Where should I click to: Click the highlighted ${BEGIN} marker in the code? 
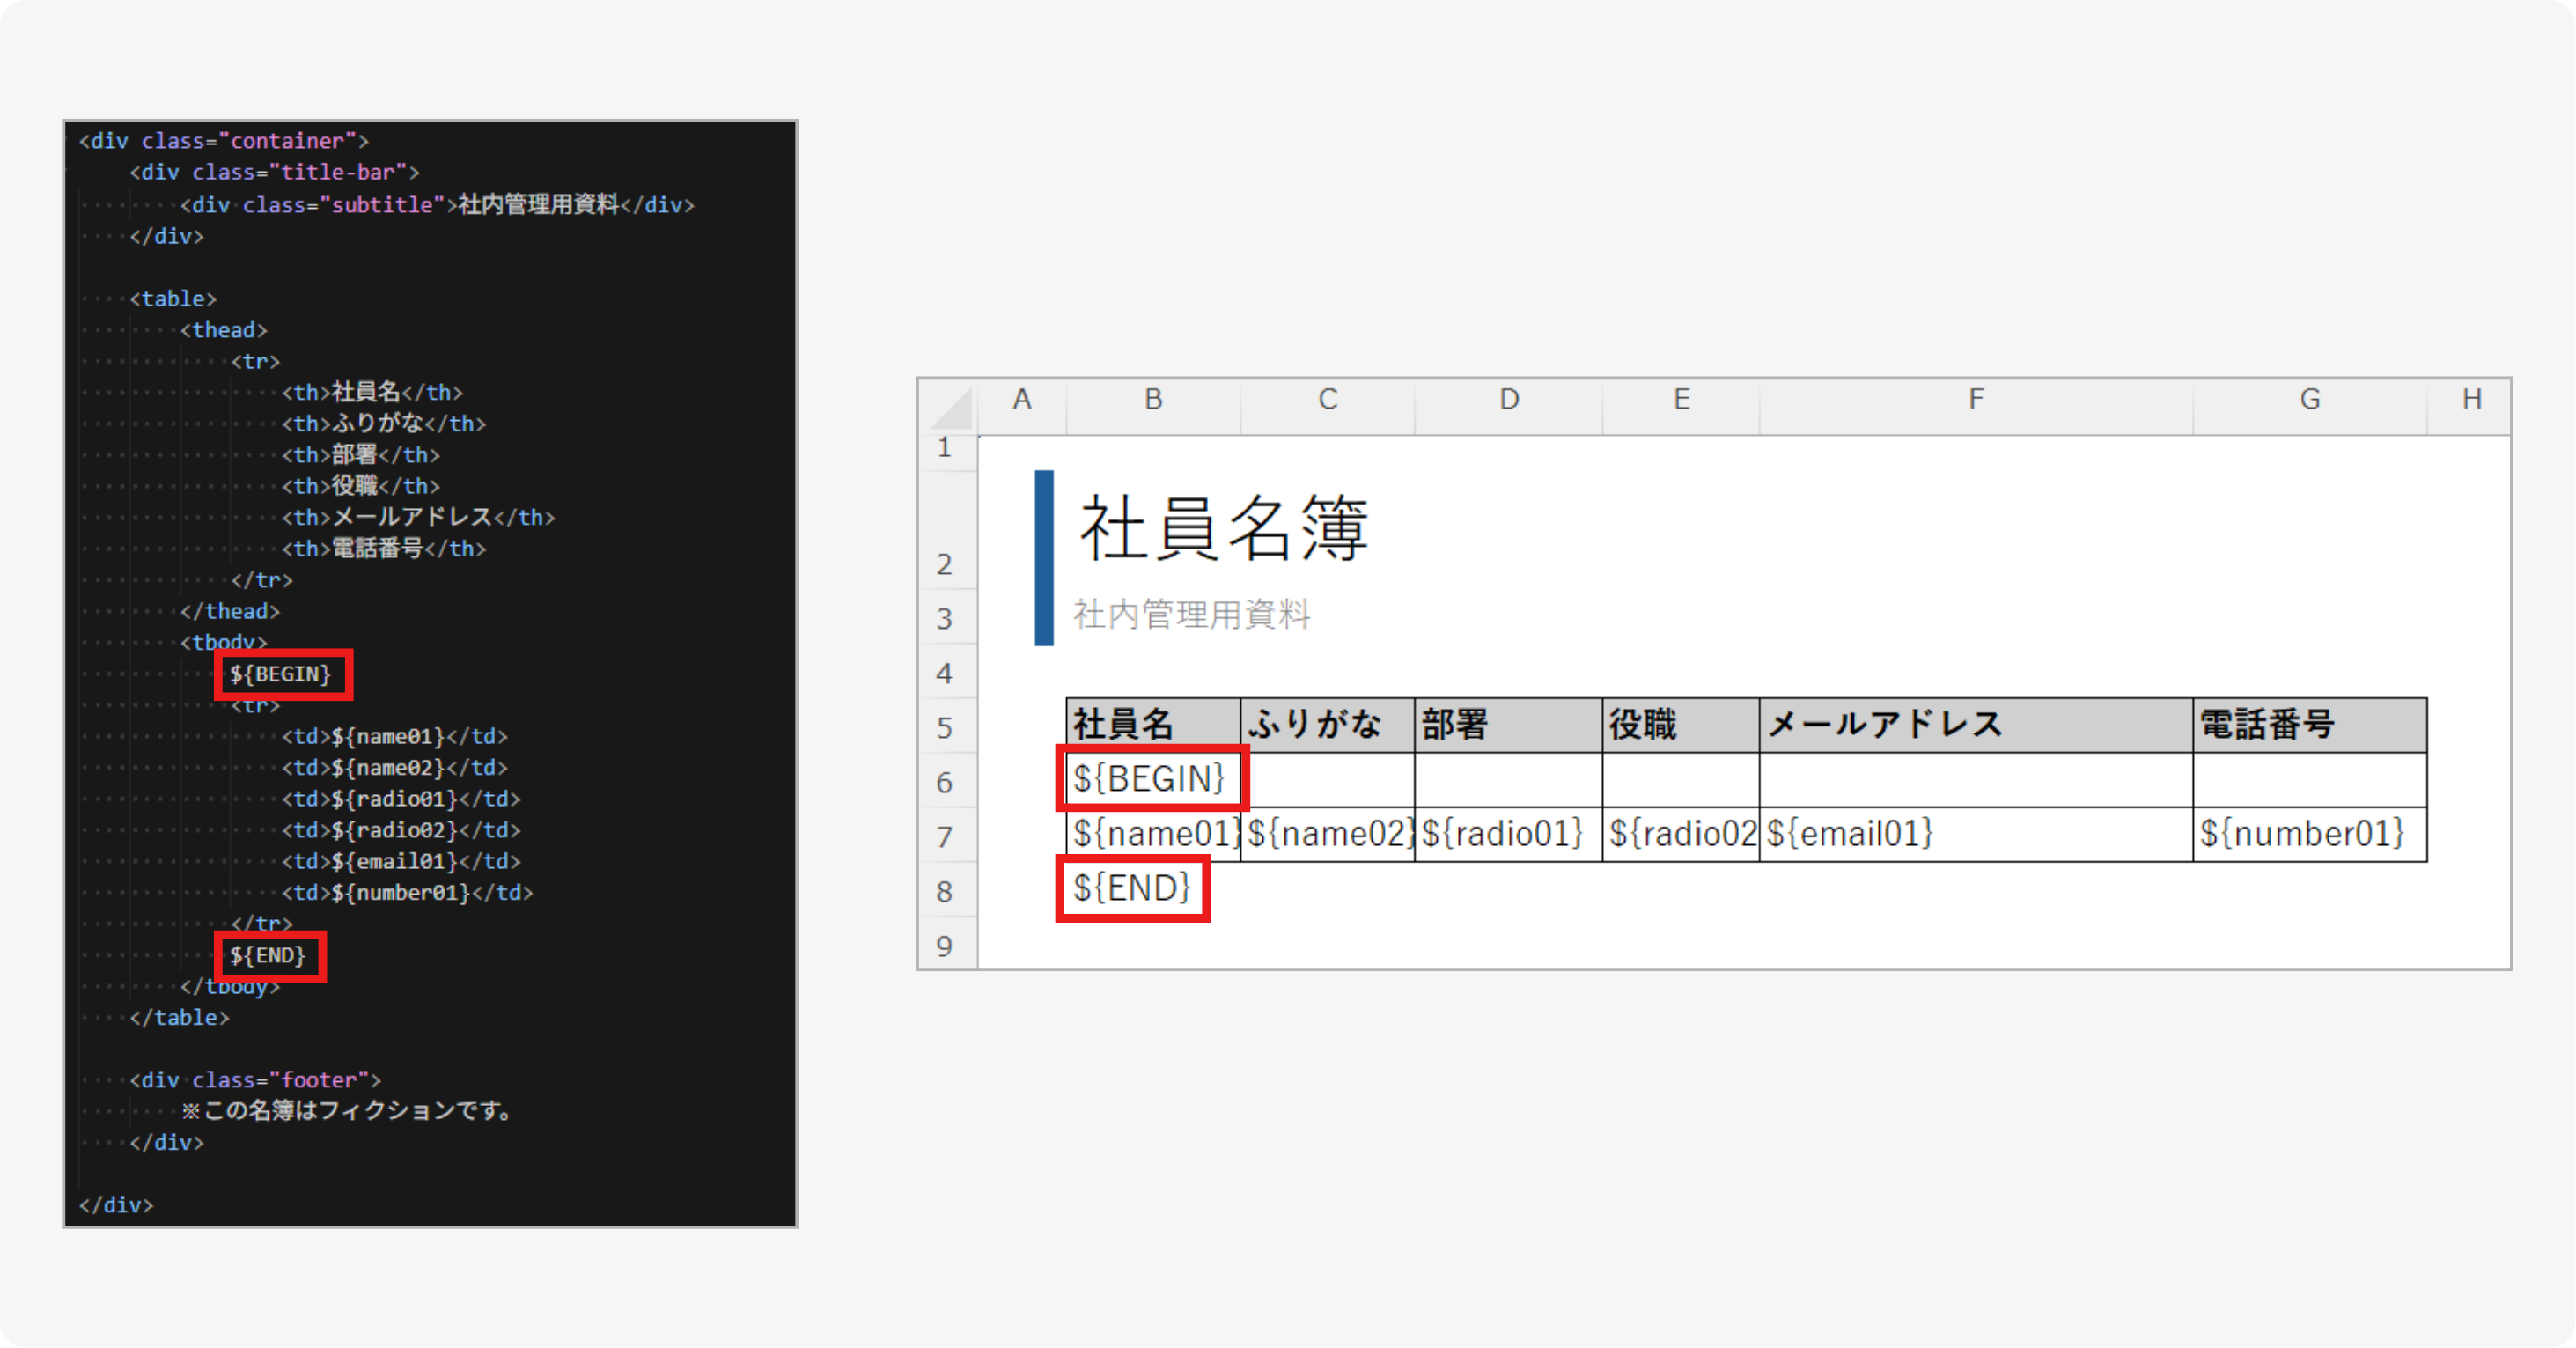pos(283,674)
